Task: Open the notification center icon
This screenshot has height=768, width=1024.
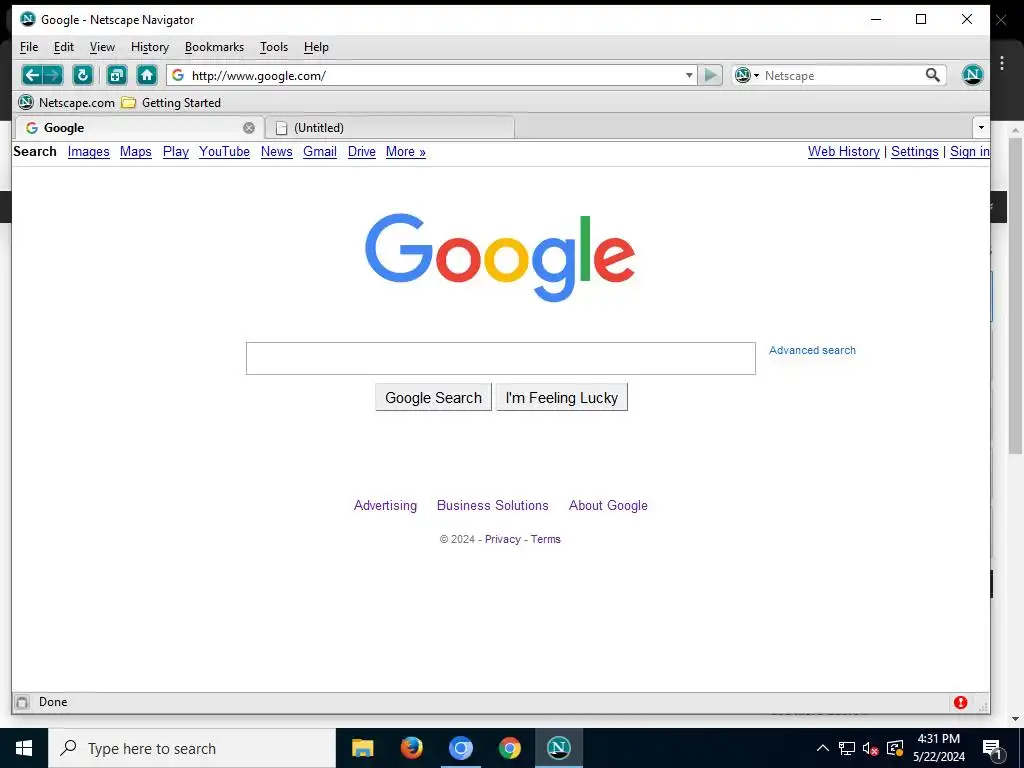Action: click(x=992, y=748)
